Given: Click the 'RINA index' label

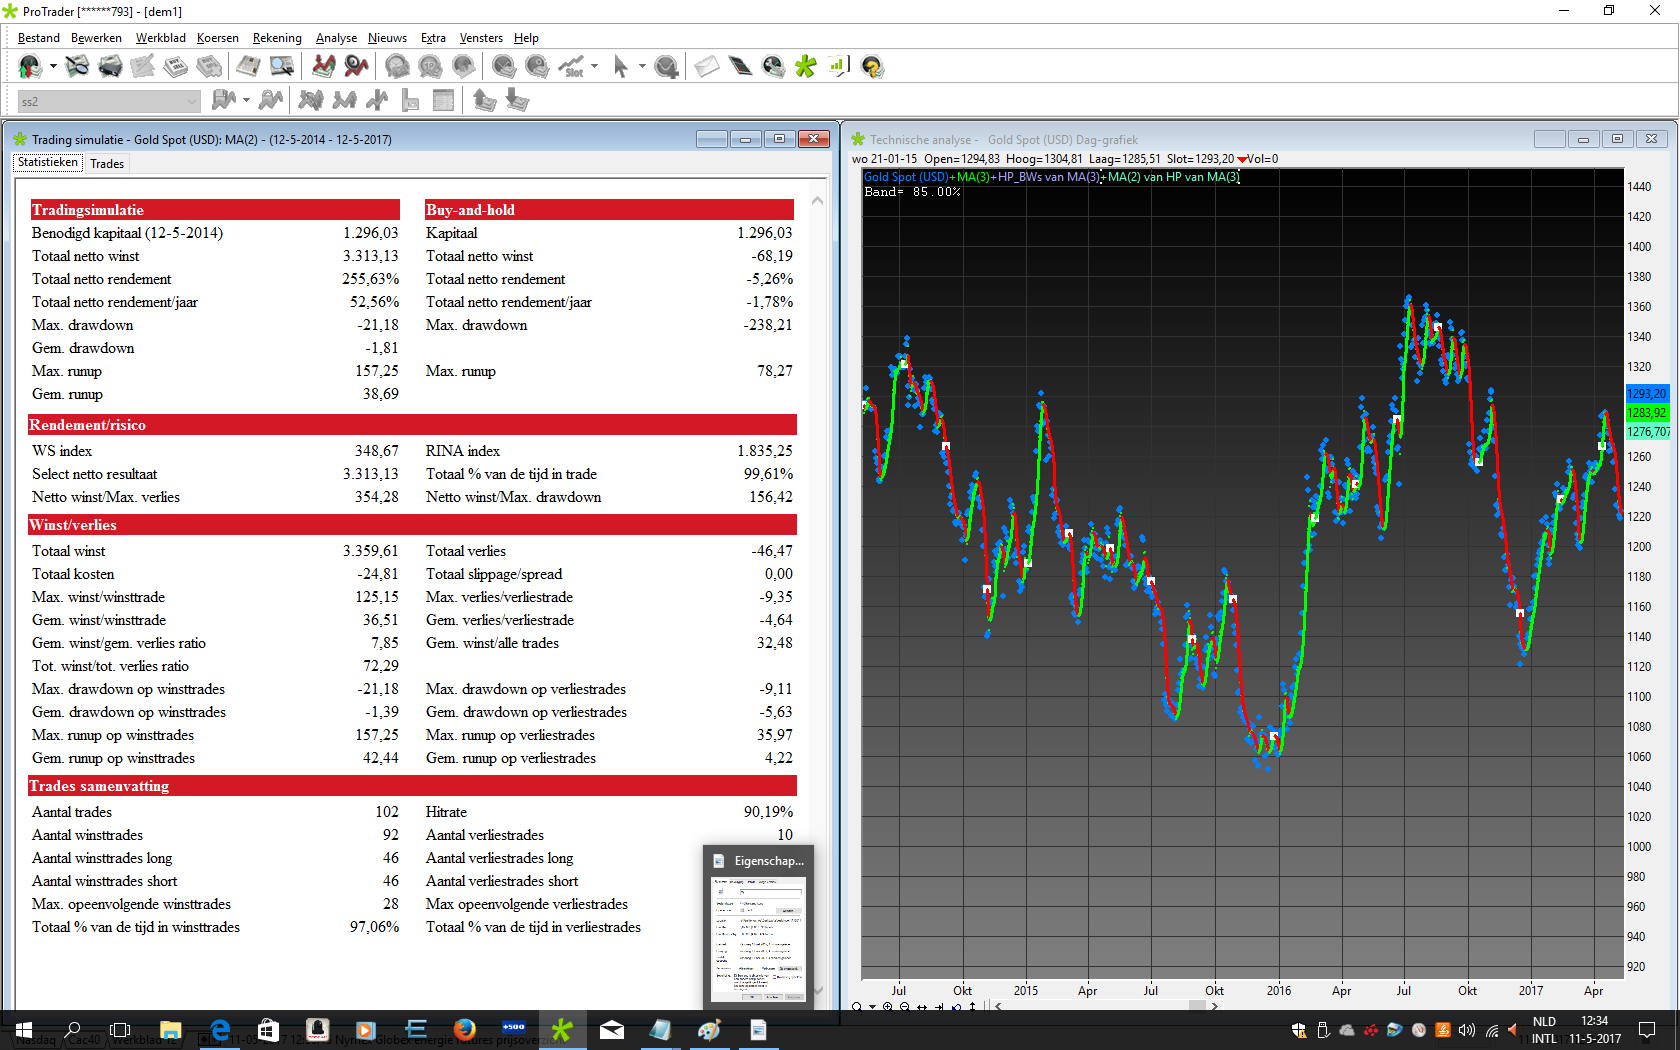Looking at the screenshot, I should pyautogui.click(x=463, y=451).
